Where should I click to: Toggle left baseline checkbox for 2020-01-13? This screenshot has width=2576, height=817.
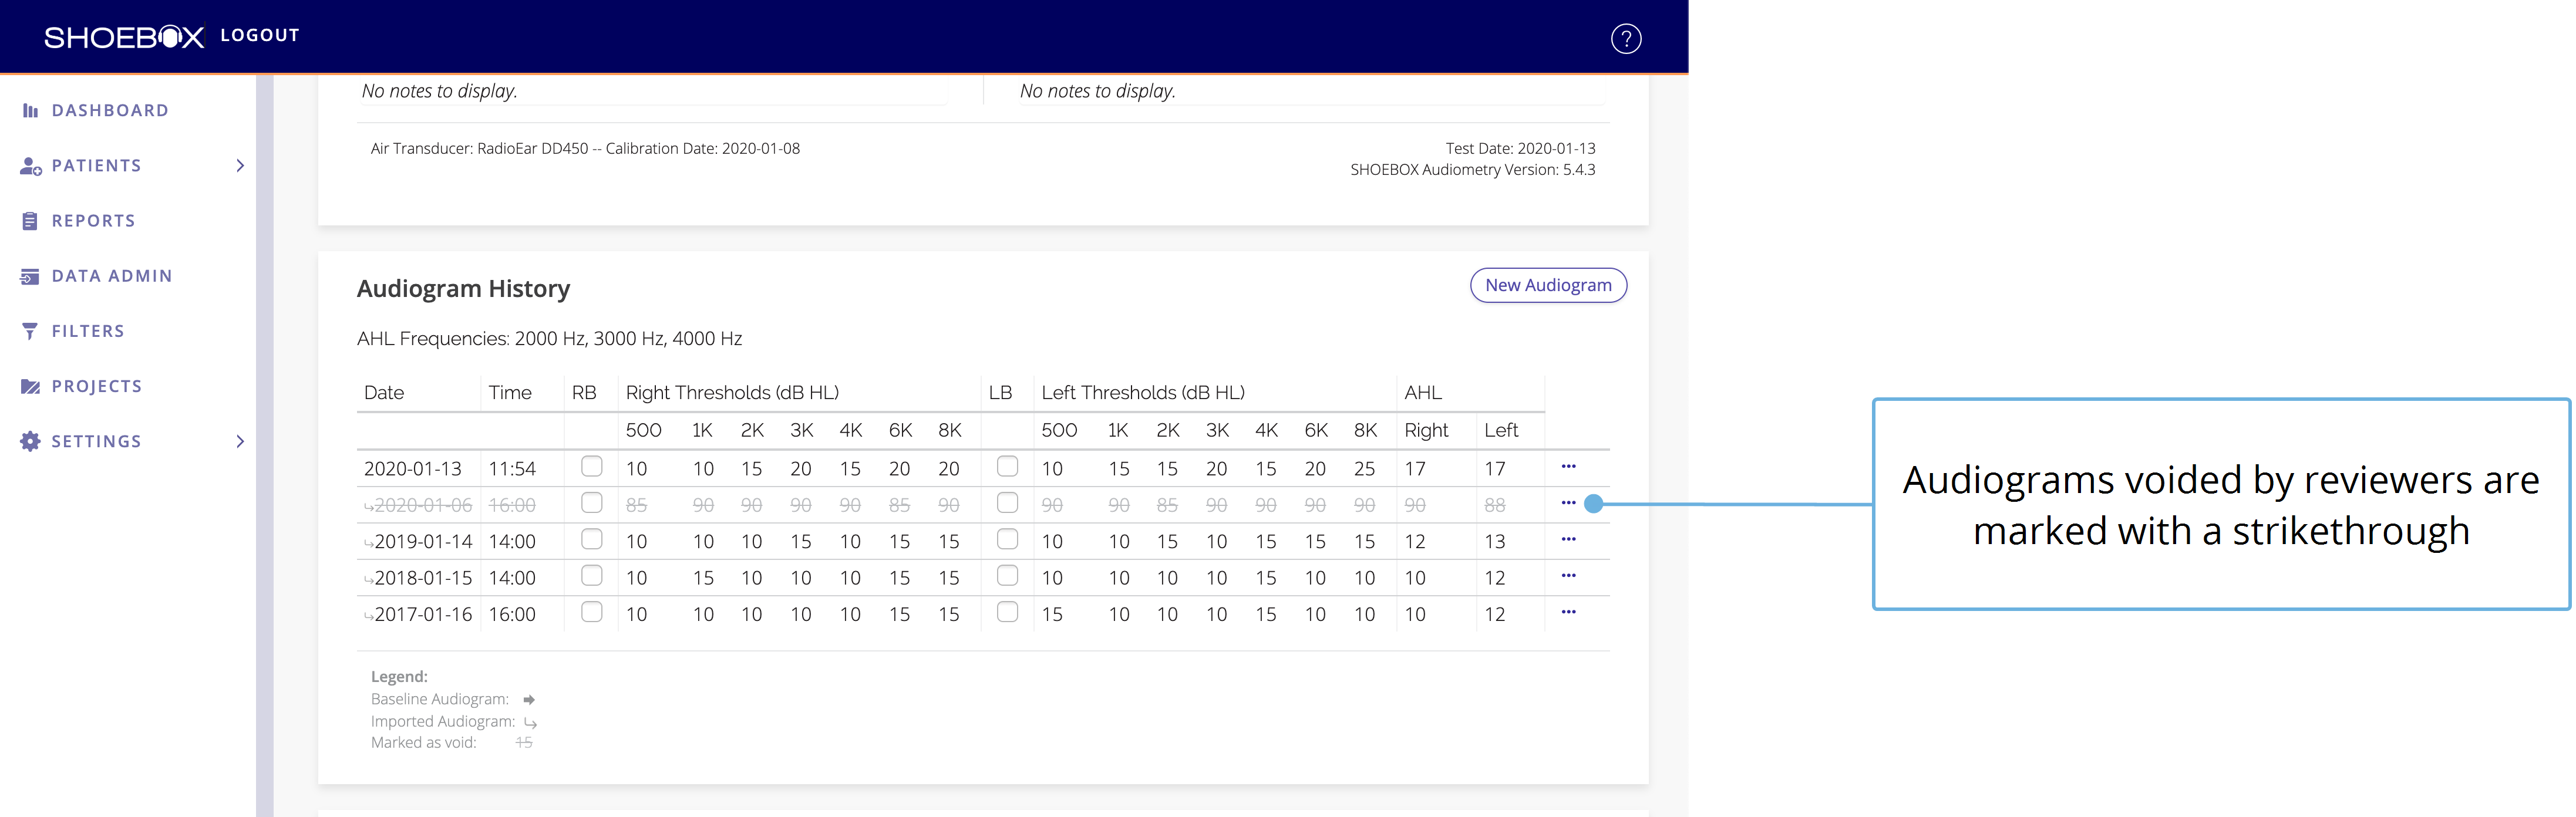tap(1007, 466)
